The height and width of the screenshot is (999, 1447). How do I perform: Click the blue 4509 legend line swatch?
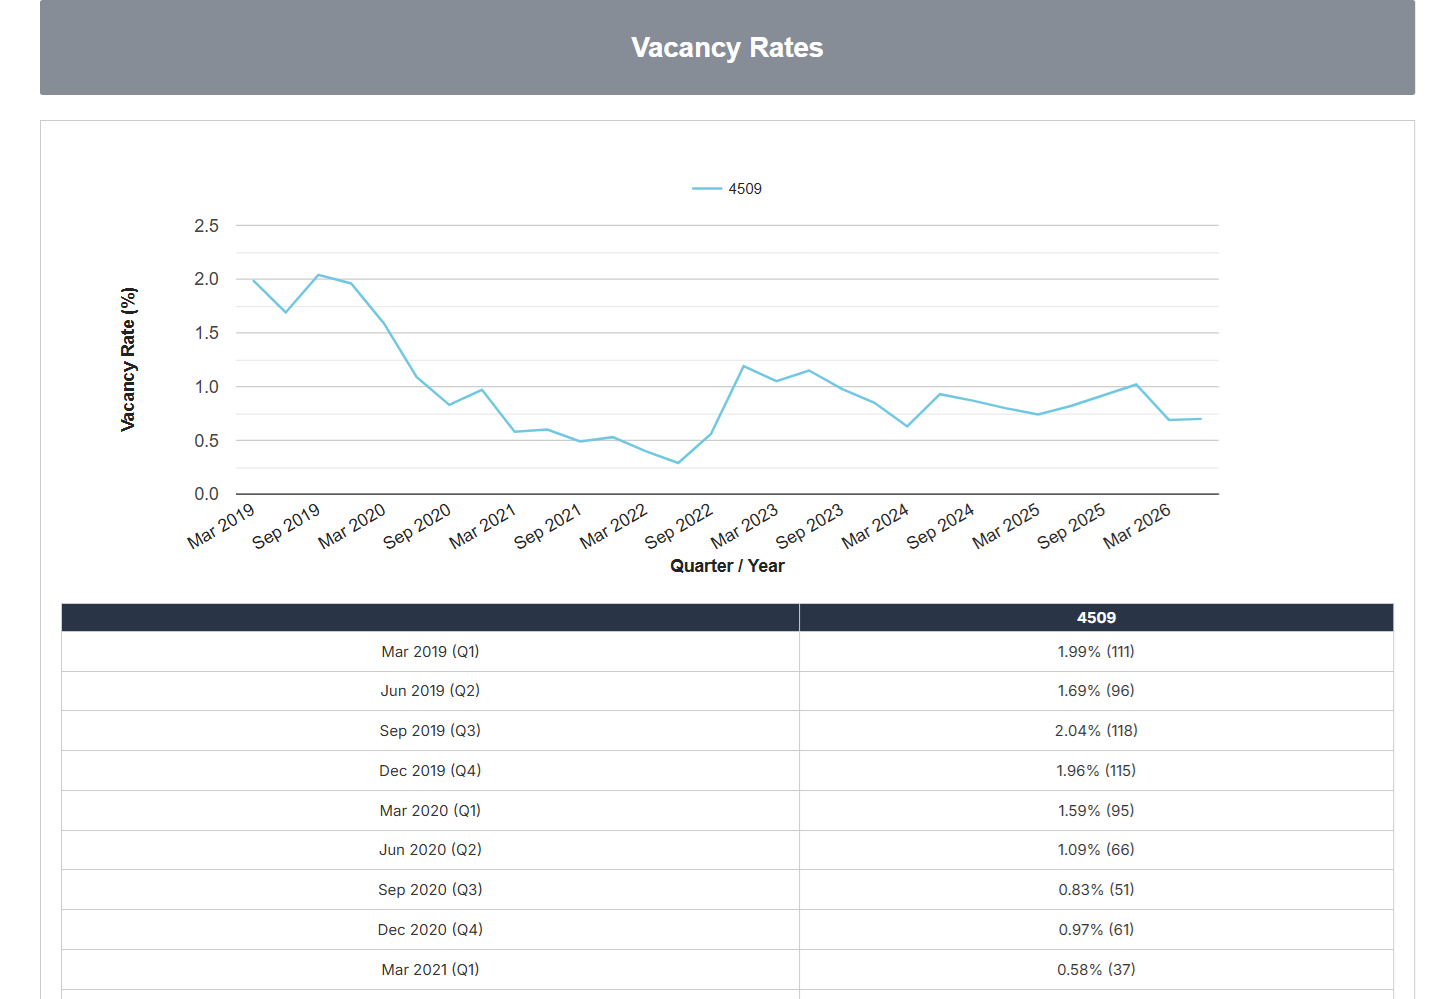click(707, 189)
